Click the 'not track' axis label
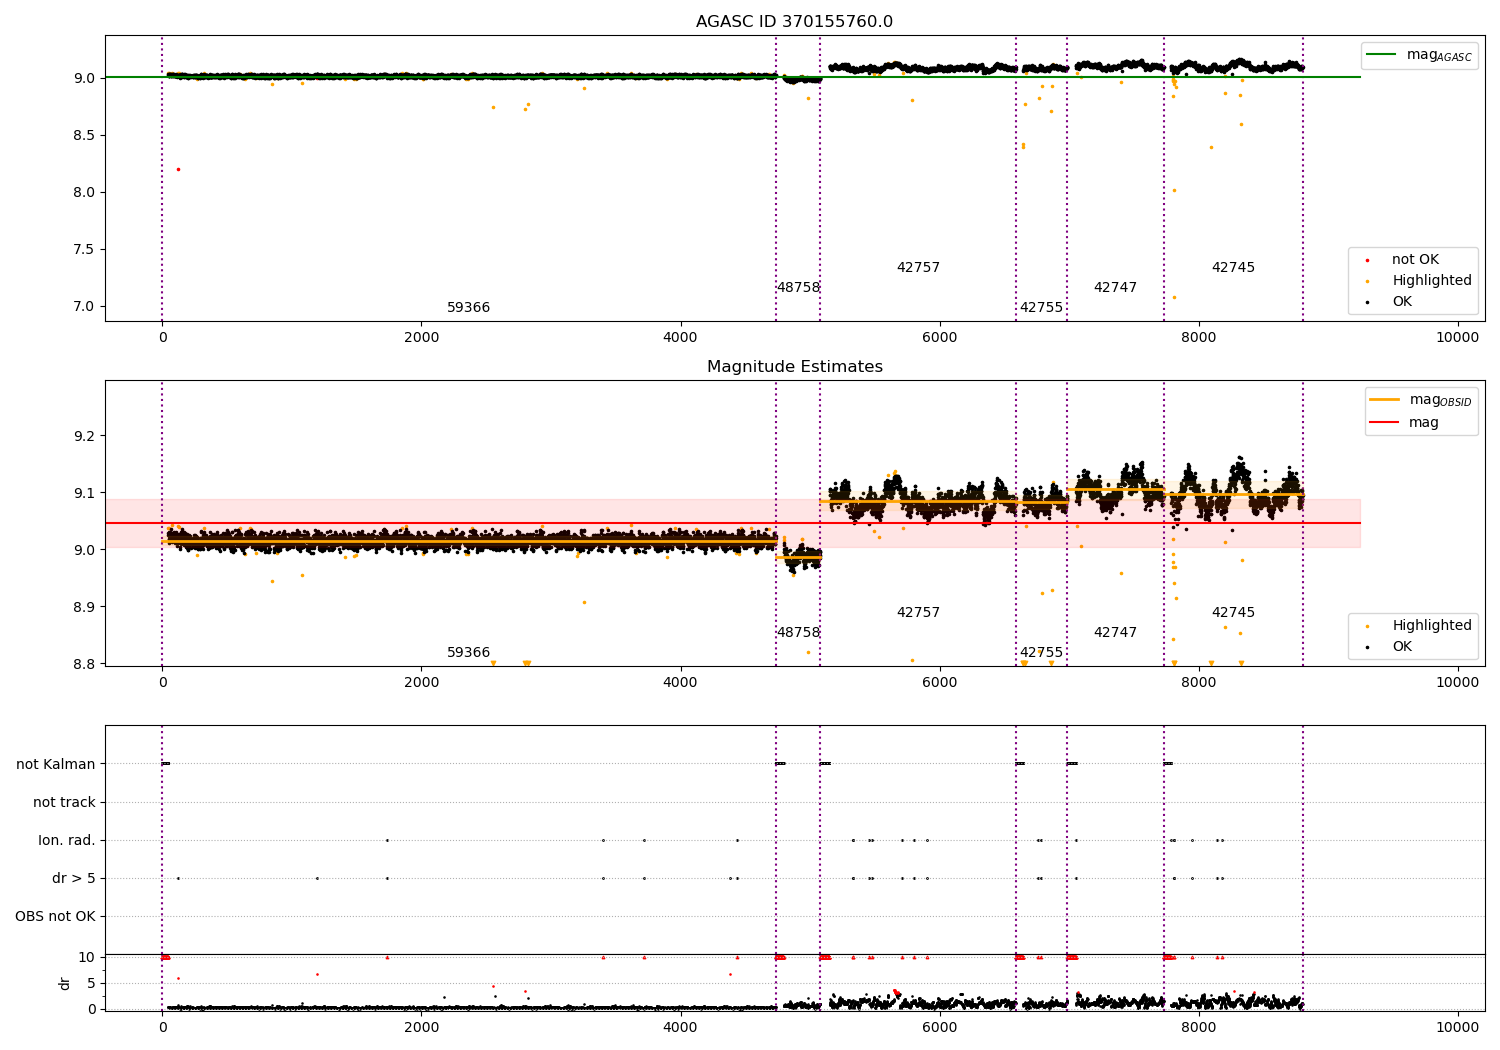 (64, 802)
